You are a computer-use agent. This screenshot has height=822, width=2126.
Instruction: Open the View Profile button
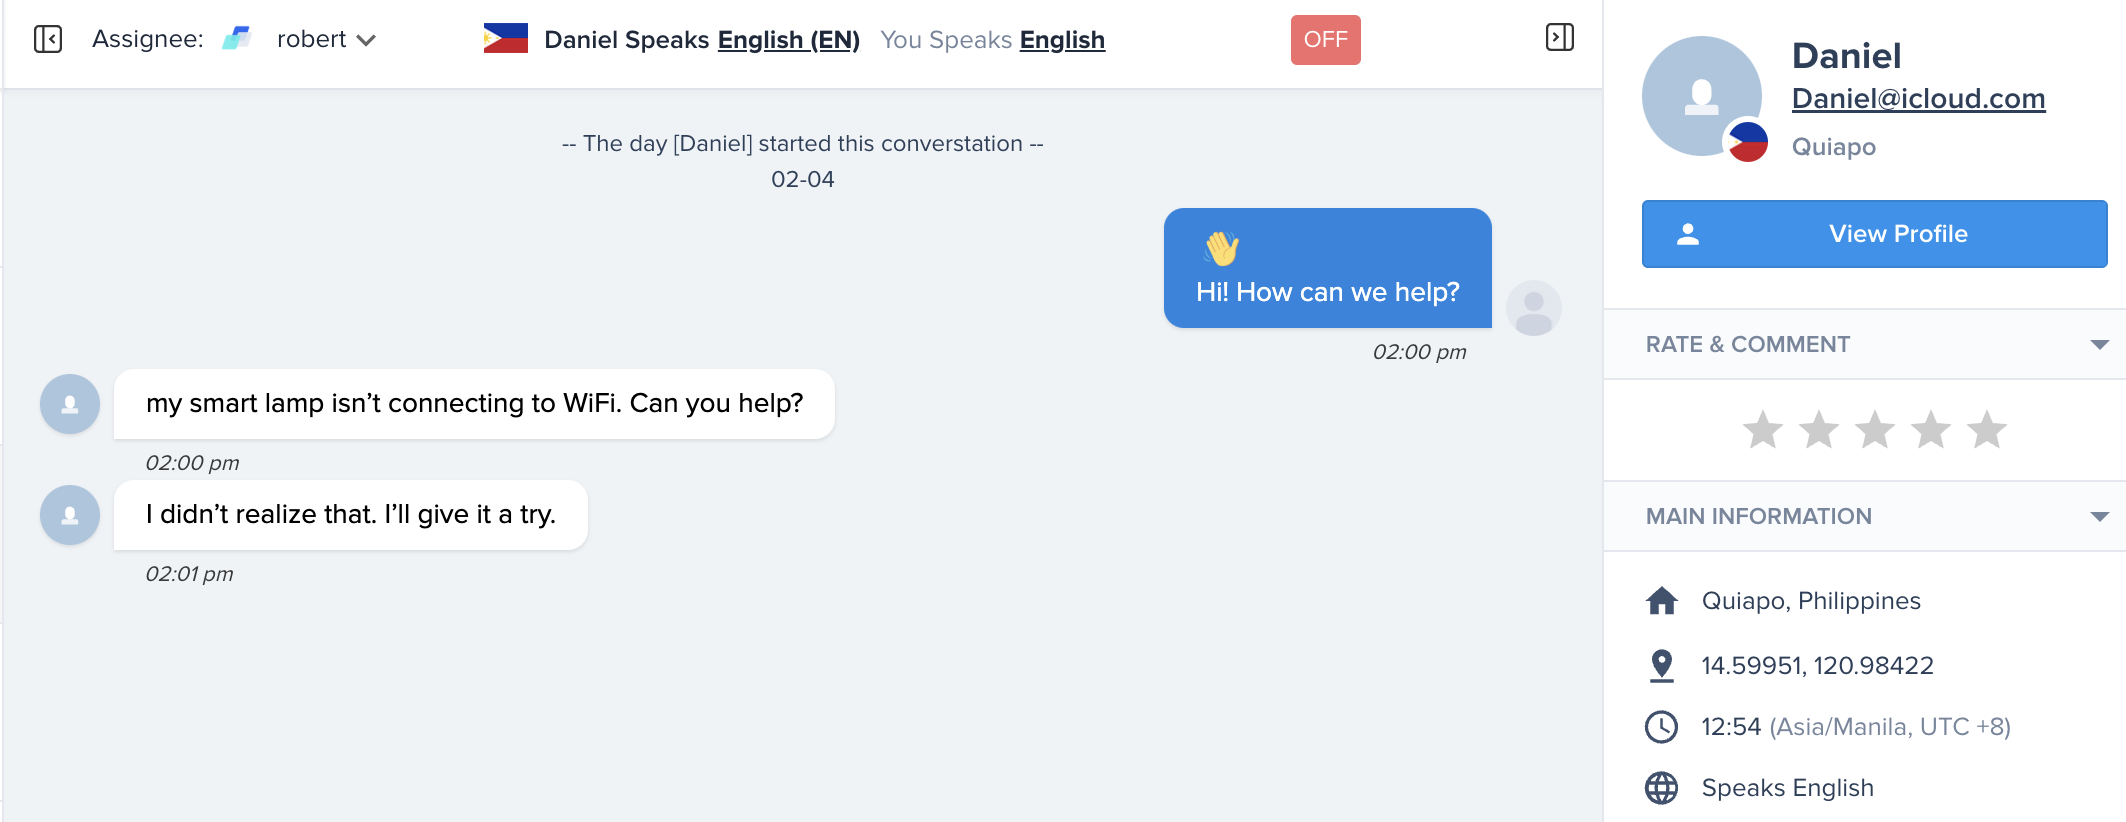pyautogui.click(x=1874, y=234)
